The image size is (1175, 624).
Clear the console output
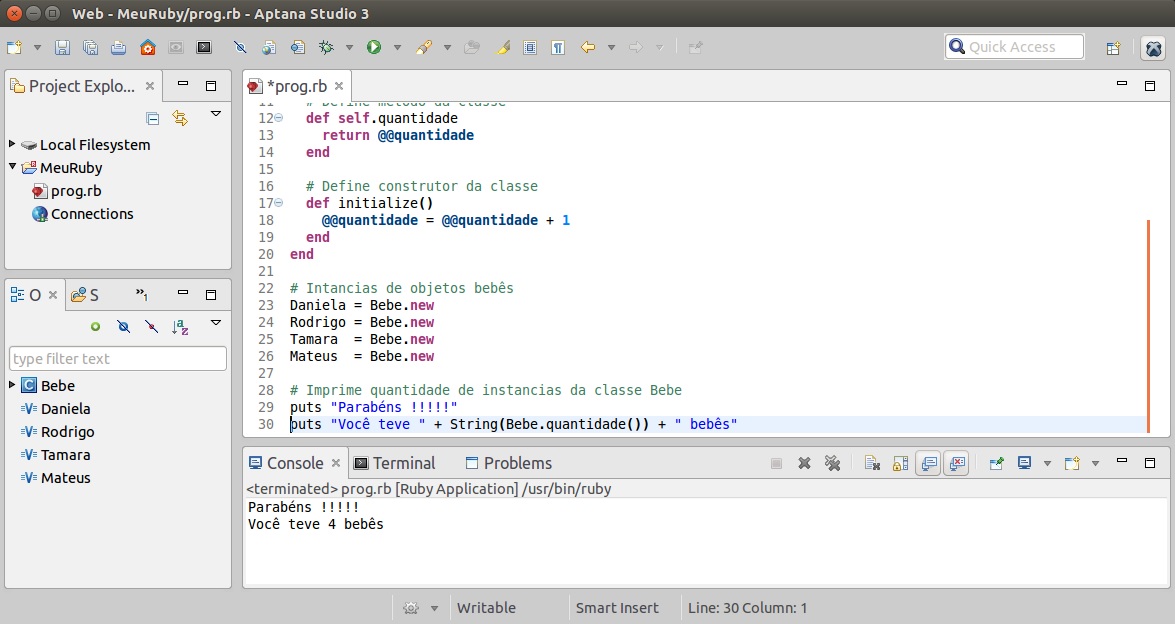tap(872, 463)
